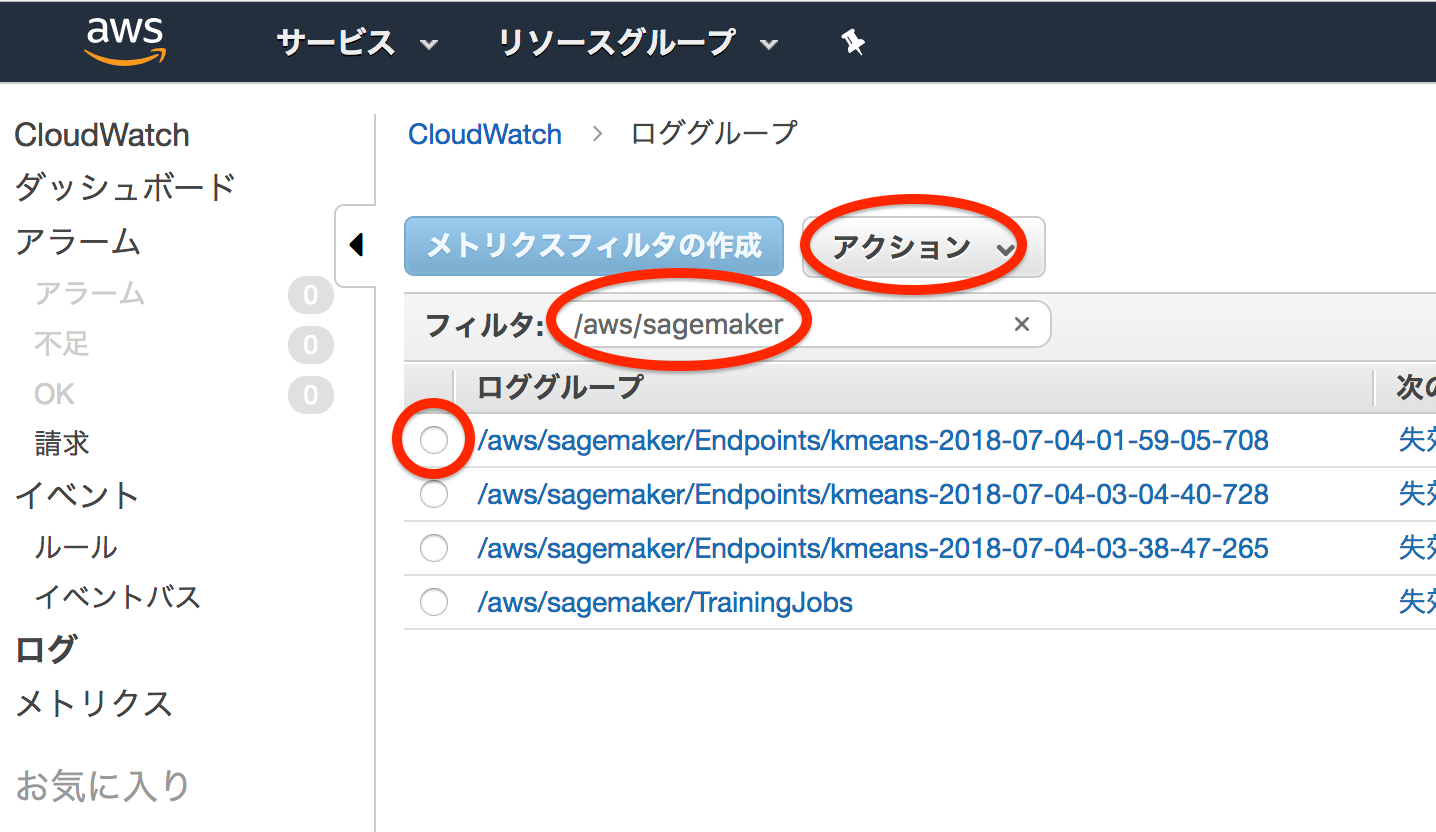Viewport: 1436px width, 832px height.
Task: Click expiry link in first kmeans row
Action: (x=1417, y=440)
